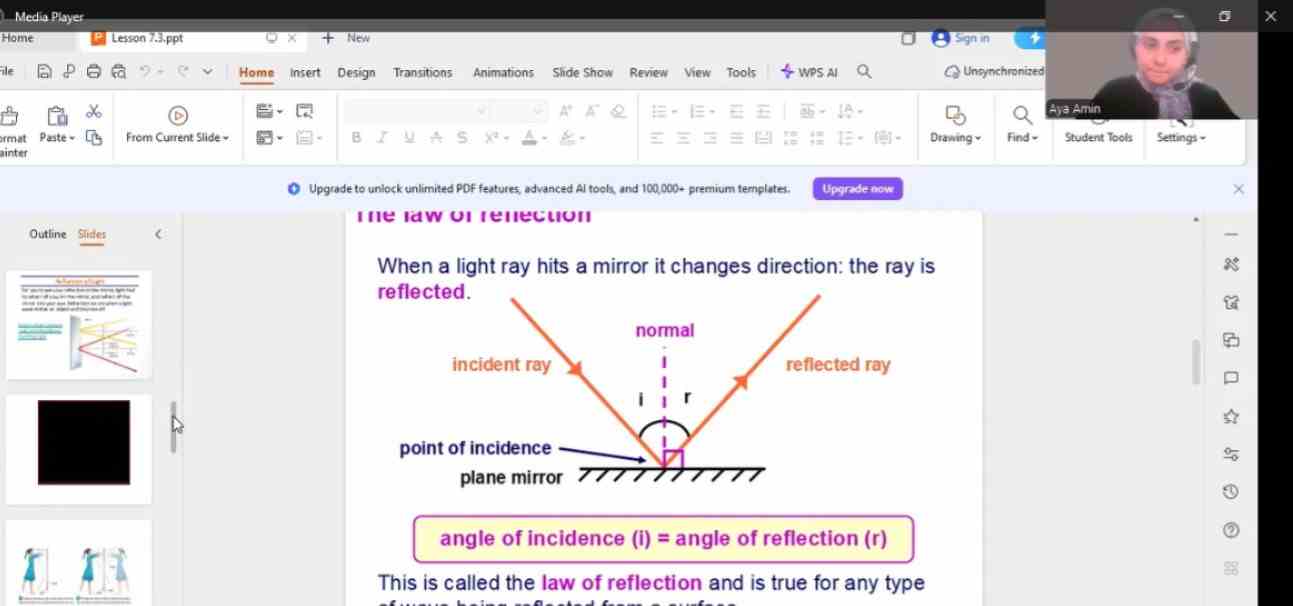Click the star icon in right sidebar
Screen dimensions: 1293x606
[x=1231, y=416]
